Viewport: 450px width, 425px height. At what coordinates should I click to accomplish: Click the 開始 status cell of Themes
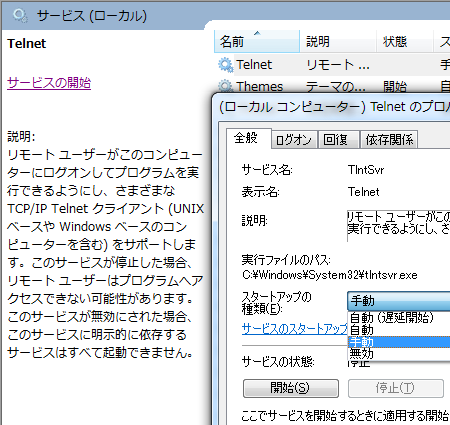[x=395, y=87]
